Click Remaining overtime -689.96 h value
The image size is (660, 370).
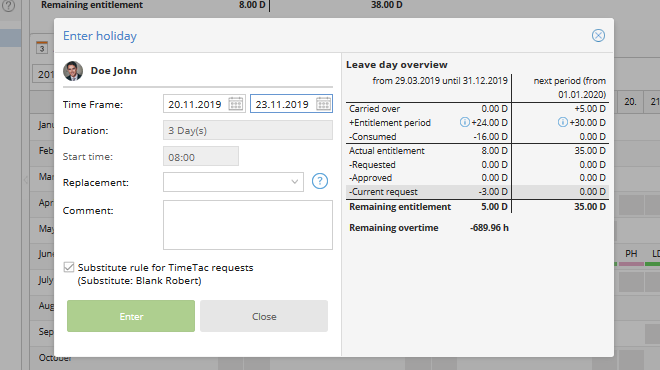tap(489, 228)
